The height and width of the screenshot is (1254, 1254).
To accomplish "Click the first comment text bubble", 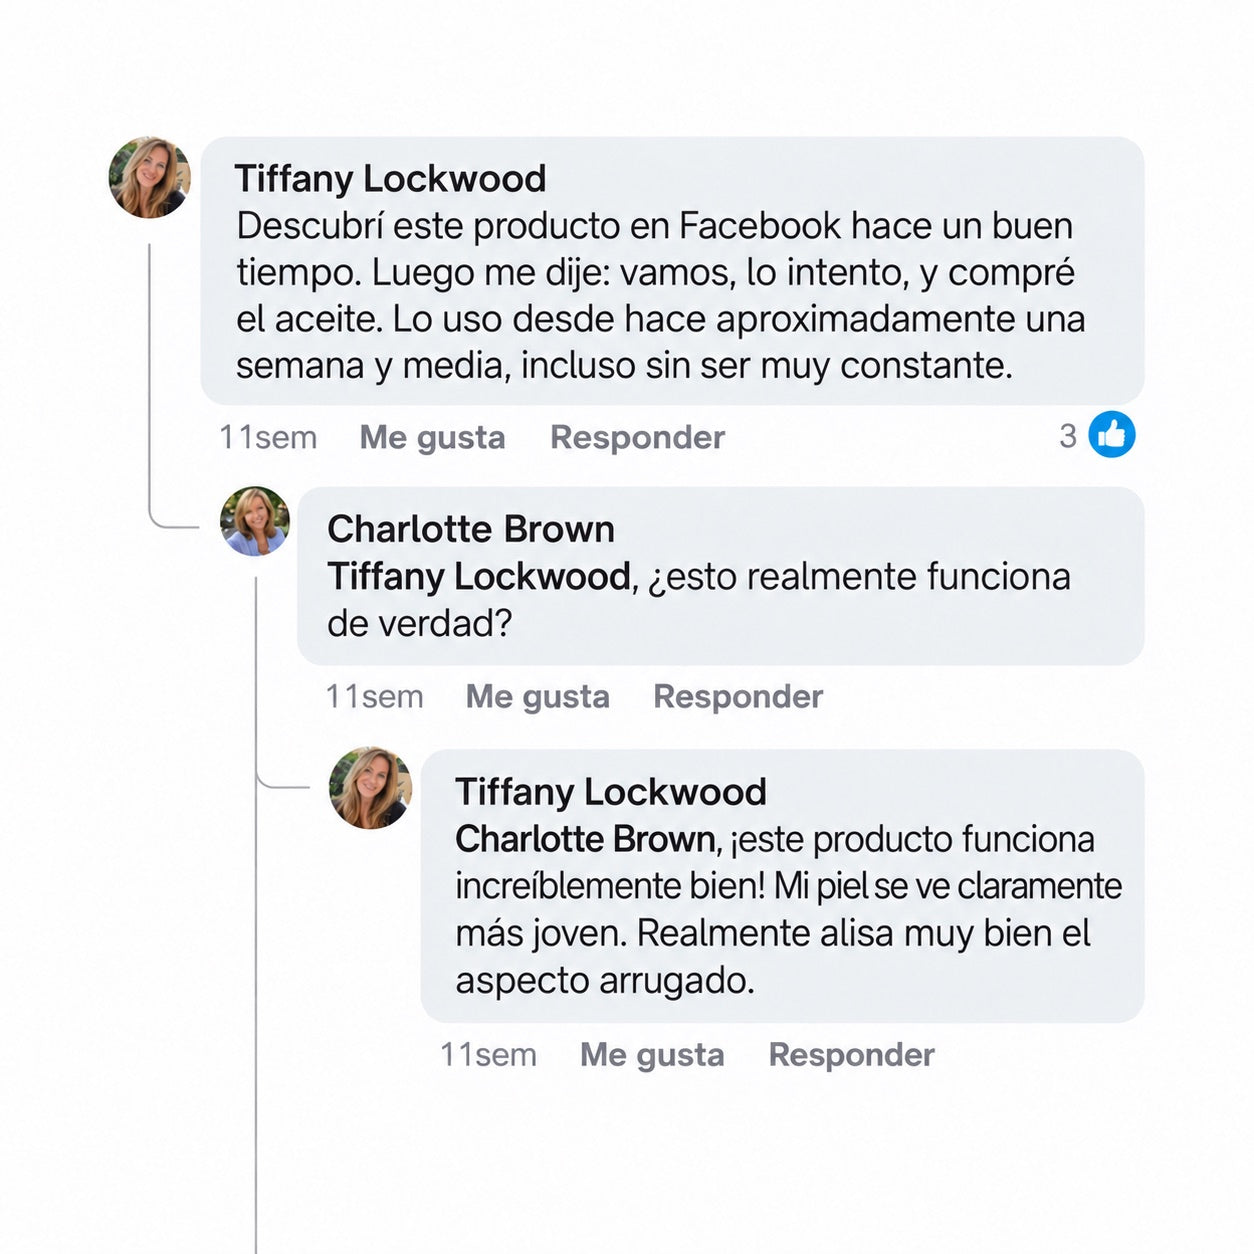I will (x=672, y=271).
